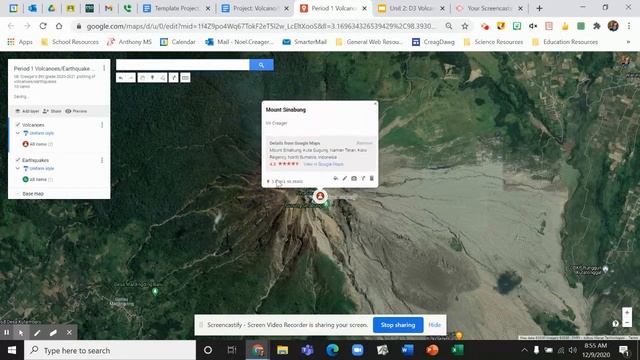This screenshot has height=360, width=640.
Task: Switch to Template Project browser tab
Action: [177, 8]
